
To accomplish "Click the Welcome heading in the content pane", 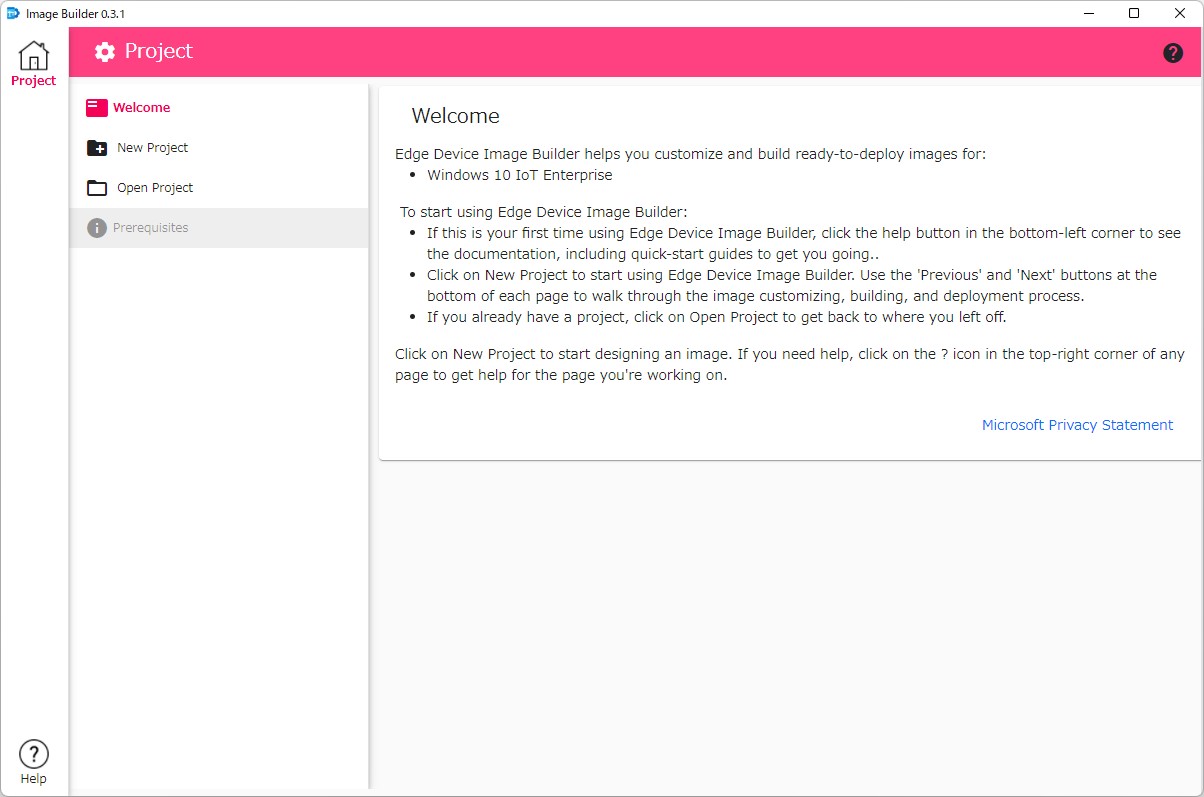I will [456, 116].
